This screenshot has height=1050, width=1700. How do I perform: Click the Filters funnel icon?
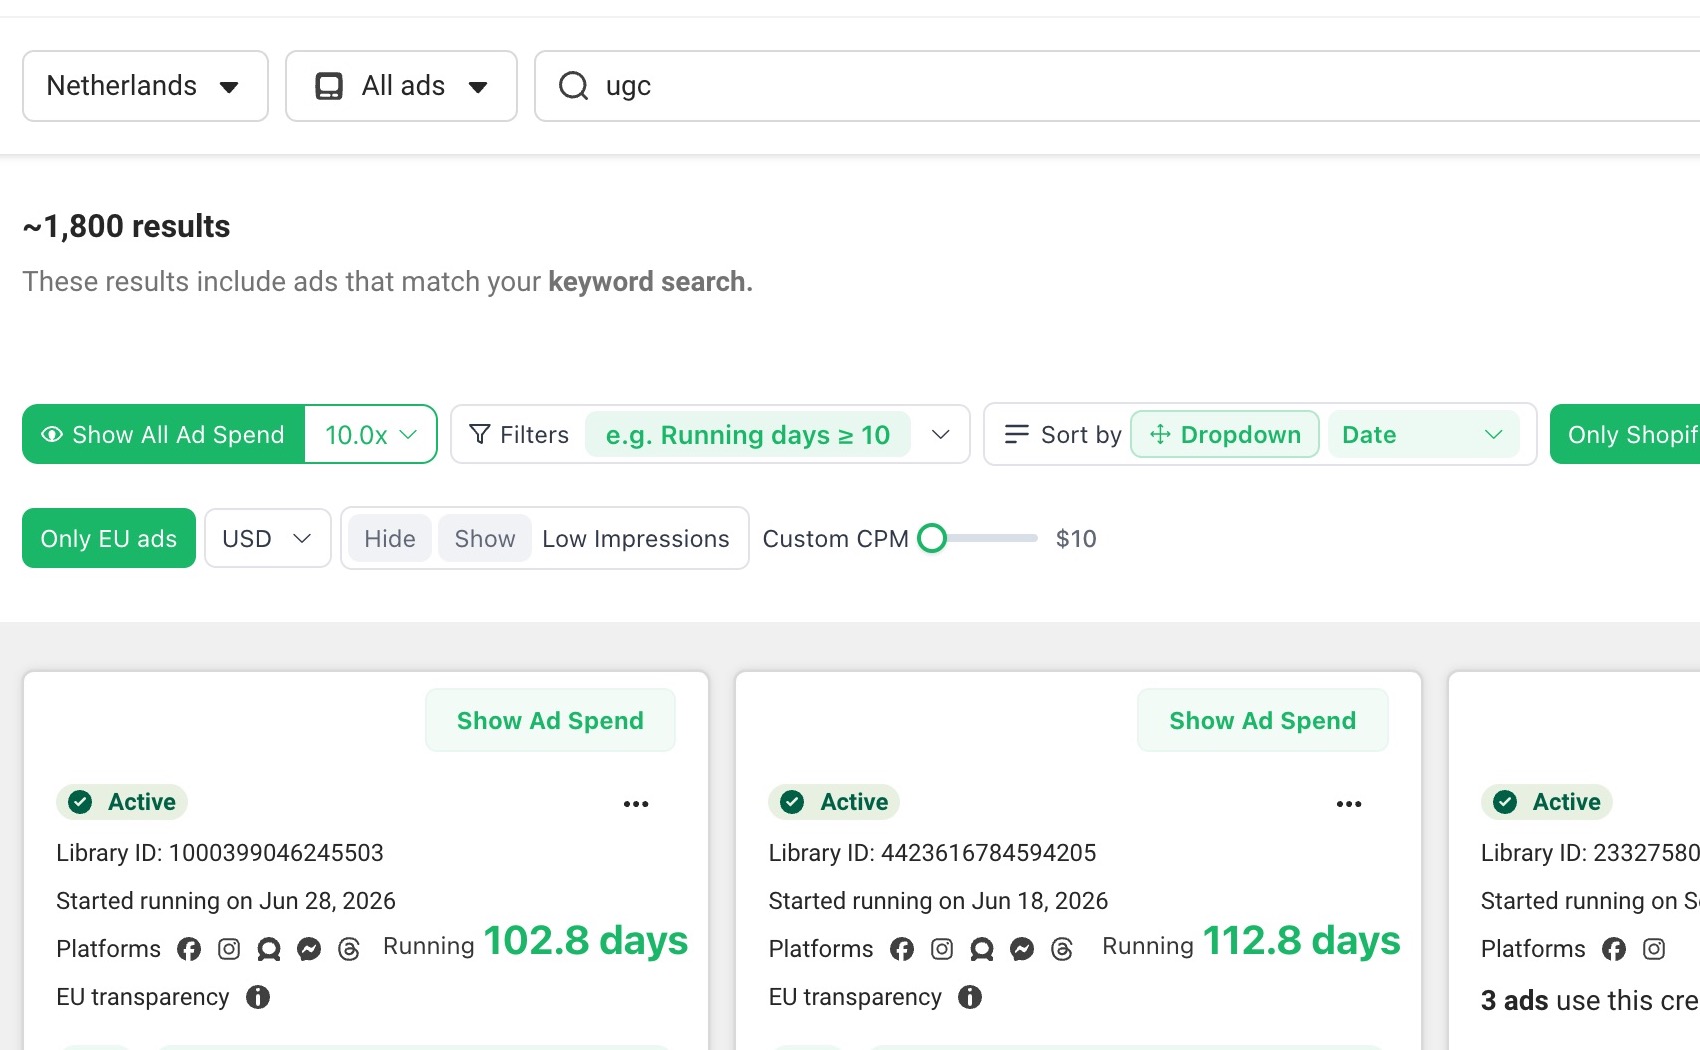click(x=480, y=434)
